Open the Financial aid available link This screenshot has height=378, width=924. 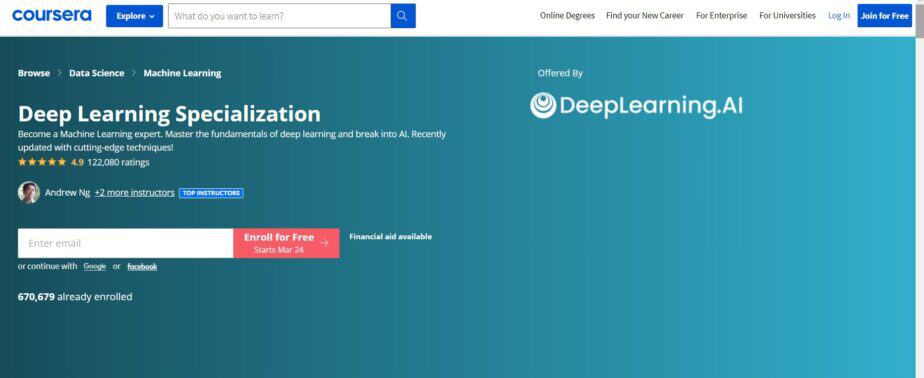point(390,236)
